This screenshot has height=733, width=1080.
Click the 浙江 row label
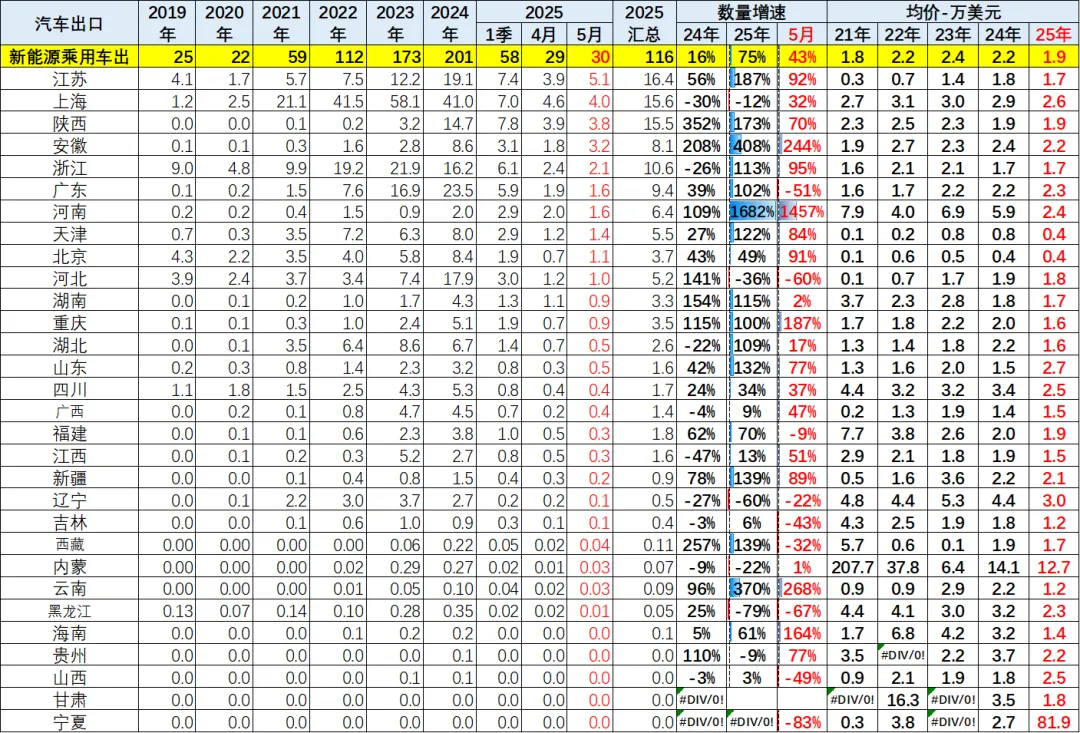click(70, 168)
